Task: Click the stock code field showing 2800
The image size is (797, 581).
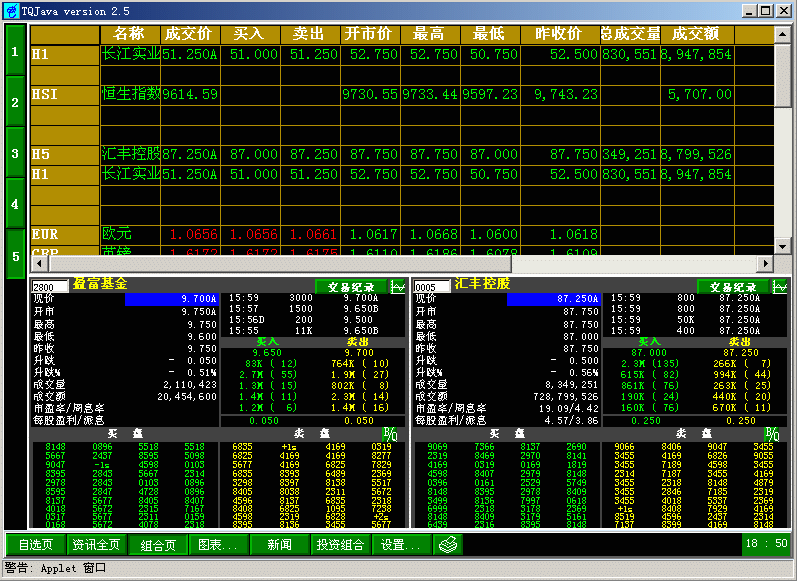Action: coord(49,287)
